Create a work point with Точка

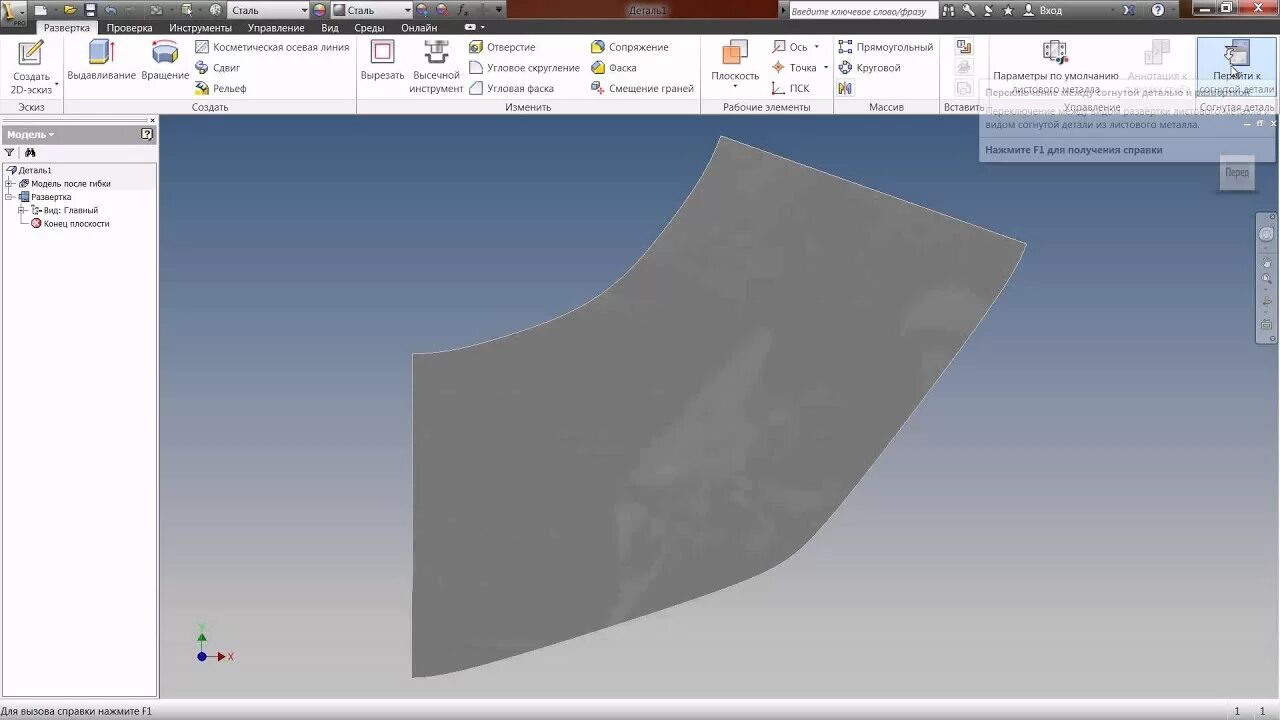[794, 68]
